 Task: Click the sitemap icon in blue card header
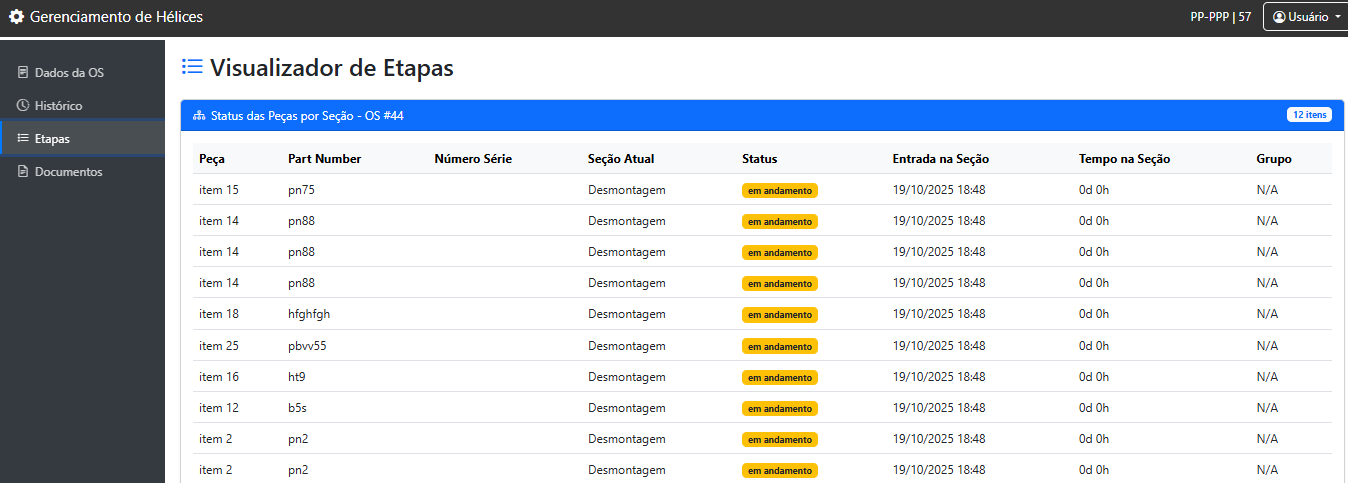pos(199,116)
